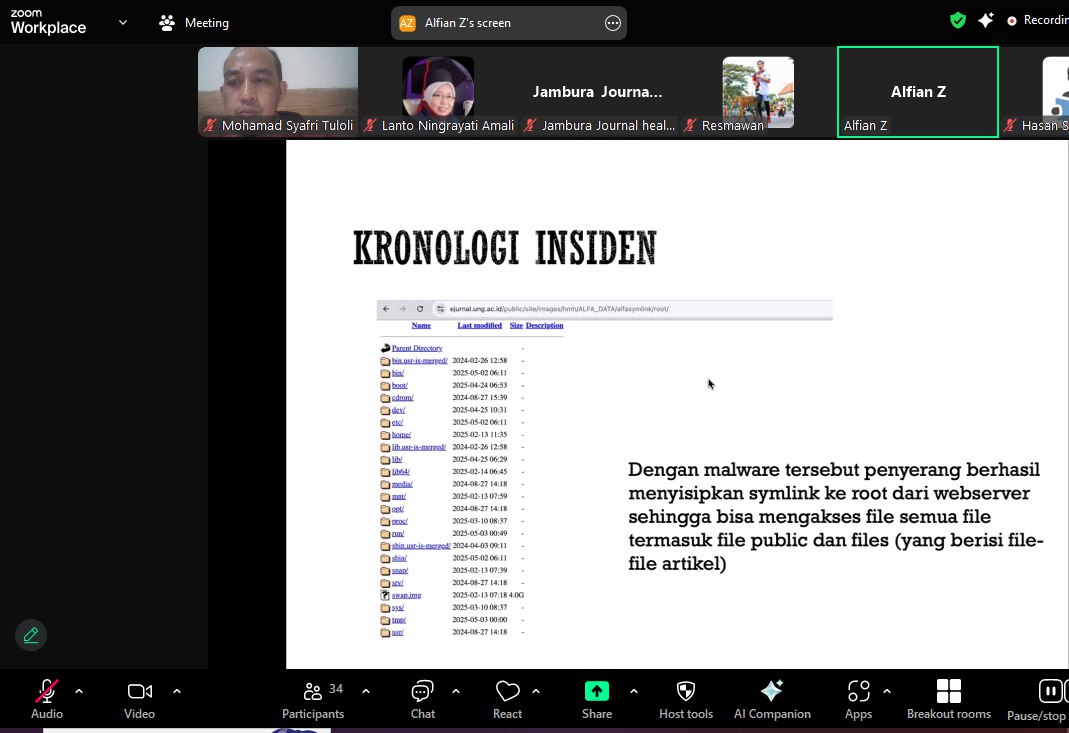Select Hasan participant tile
The height and width of the screenshot is (733, 1069).
pyautogui.click(x=1035, y=91)
